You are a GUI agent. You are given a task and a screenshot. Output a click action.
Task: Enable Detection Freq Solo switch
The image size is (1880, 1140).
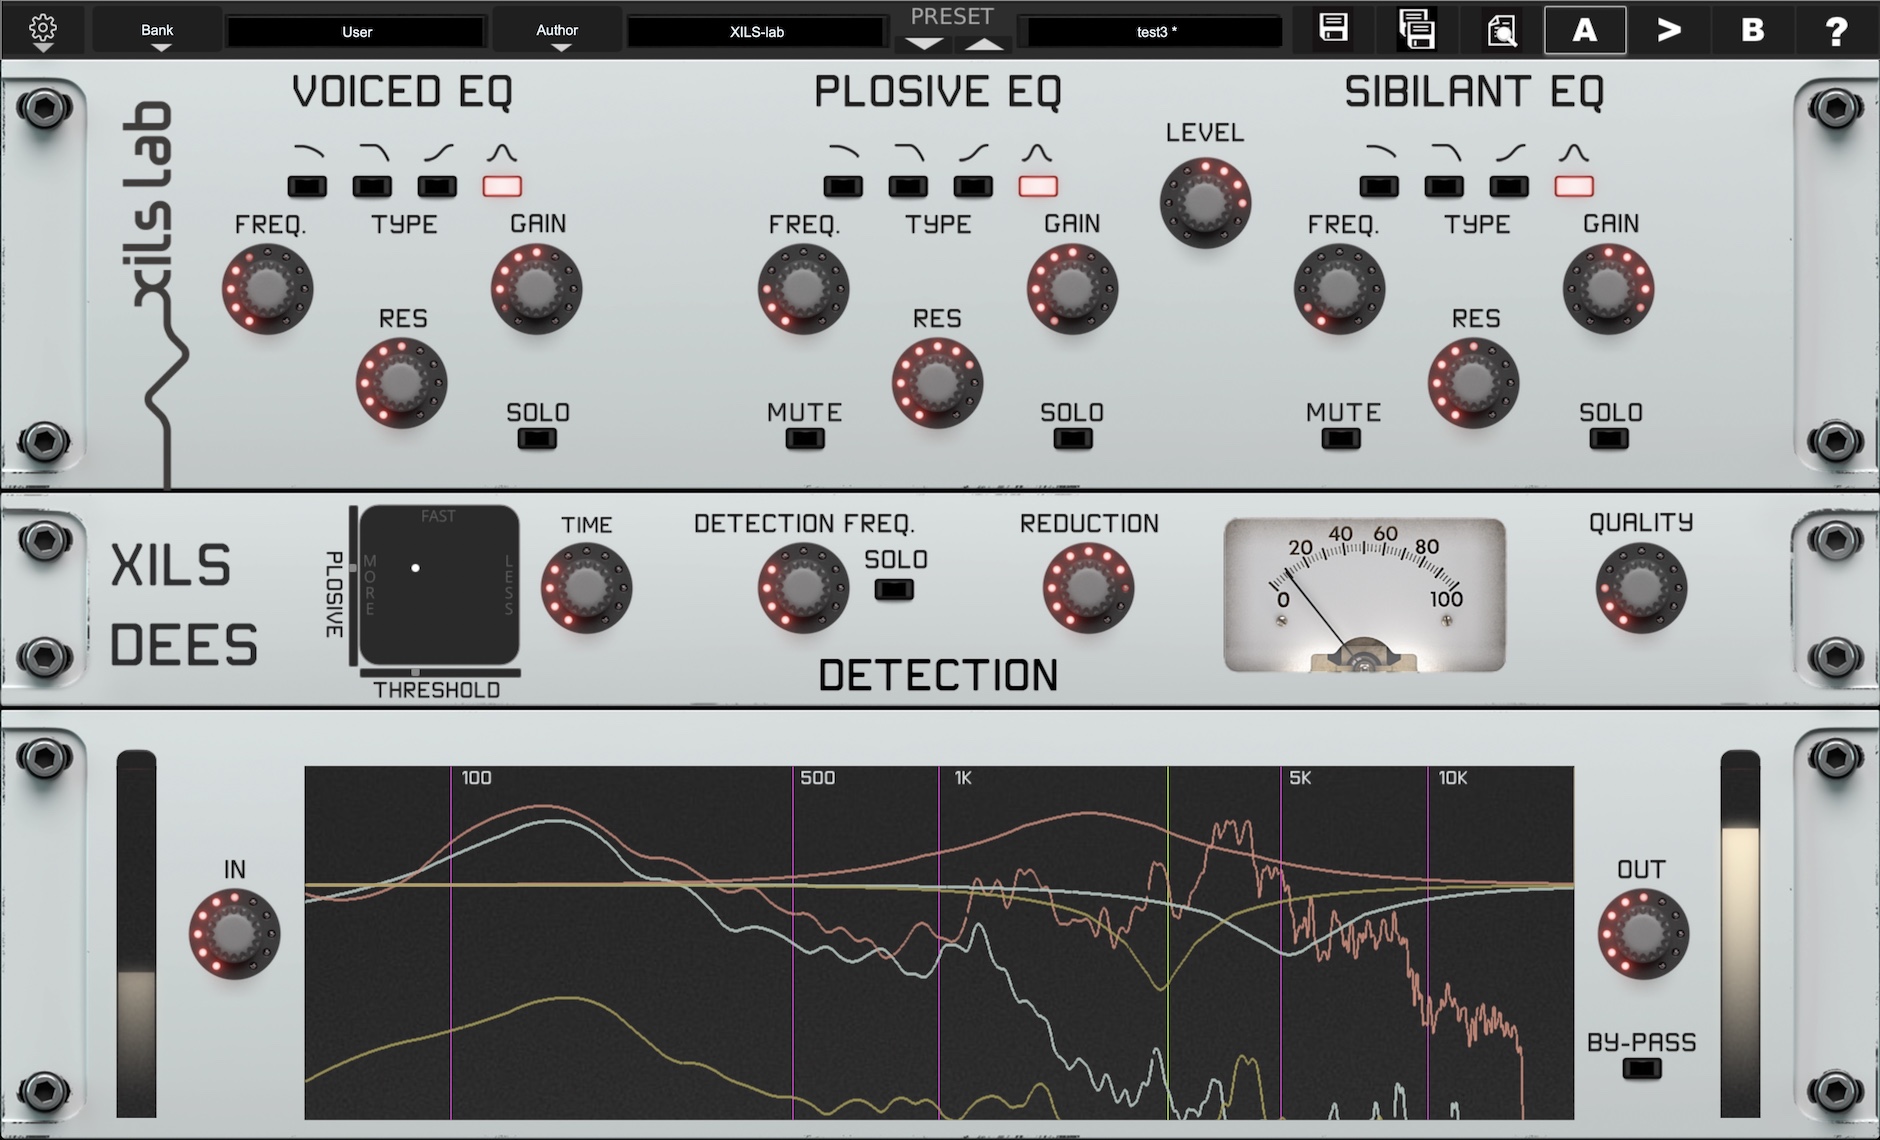click(x=894, y=589)
